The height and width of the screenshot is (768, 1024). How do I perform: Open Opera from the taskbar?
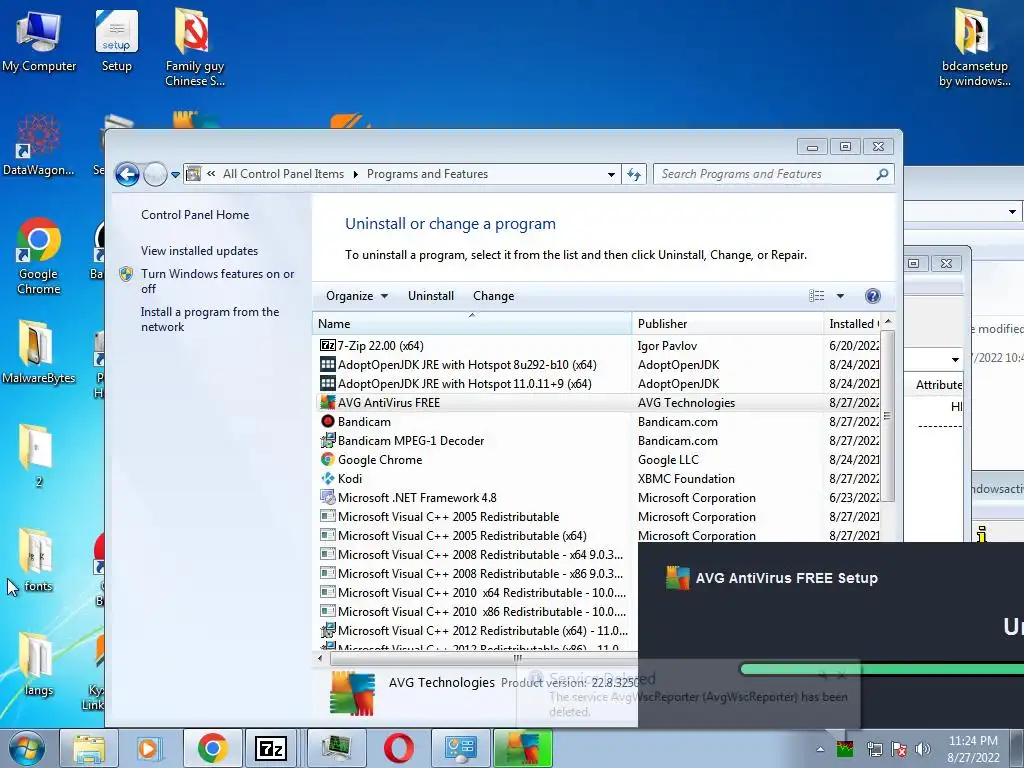coord(398,748)
